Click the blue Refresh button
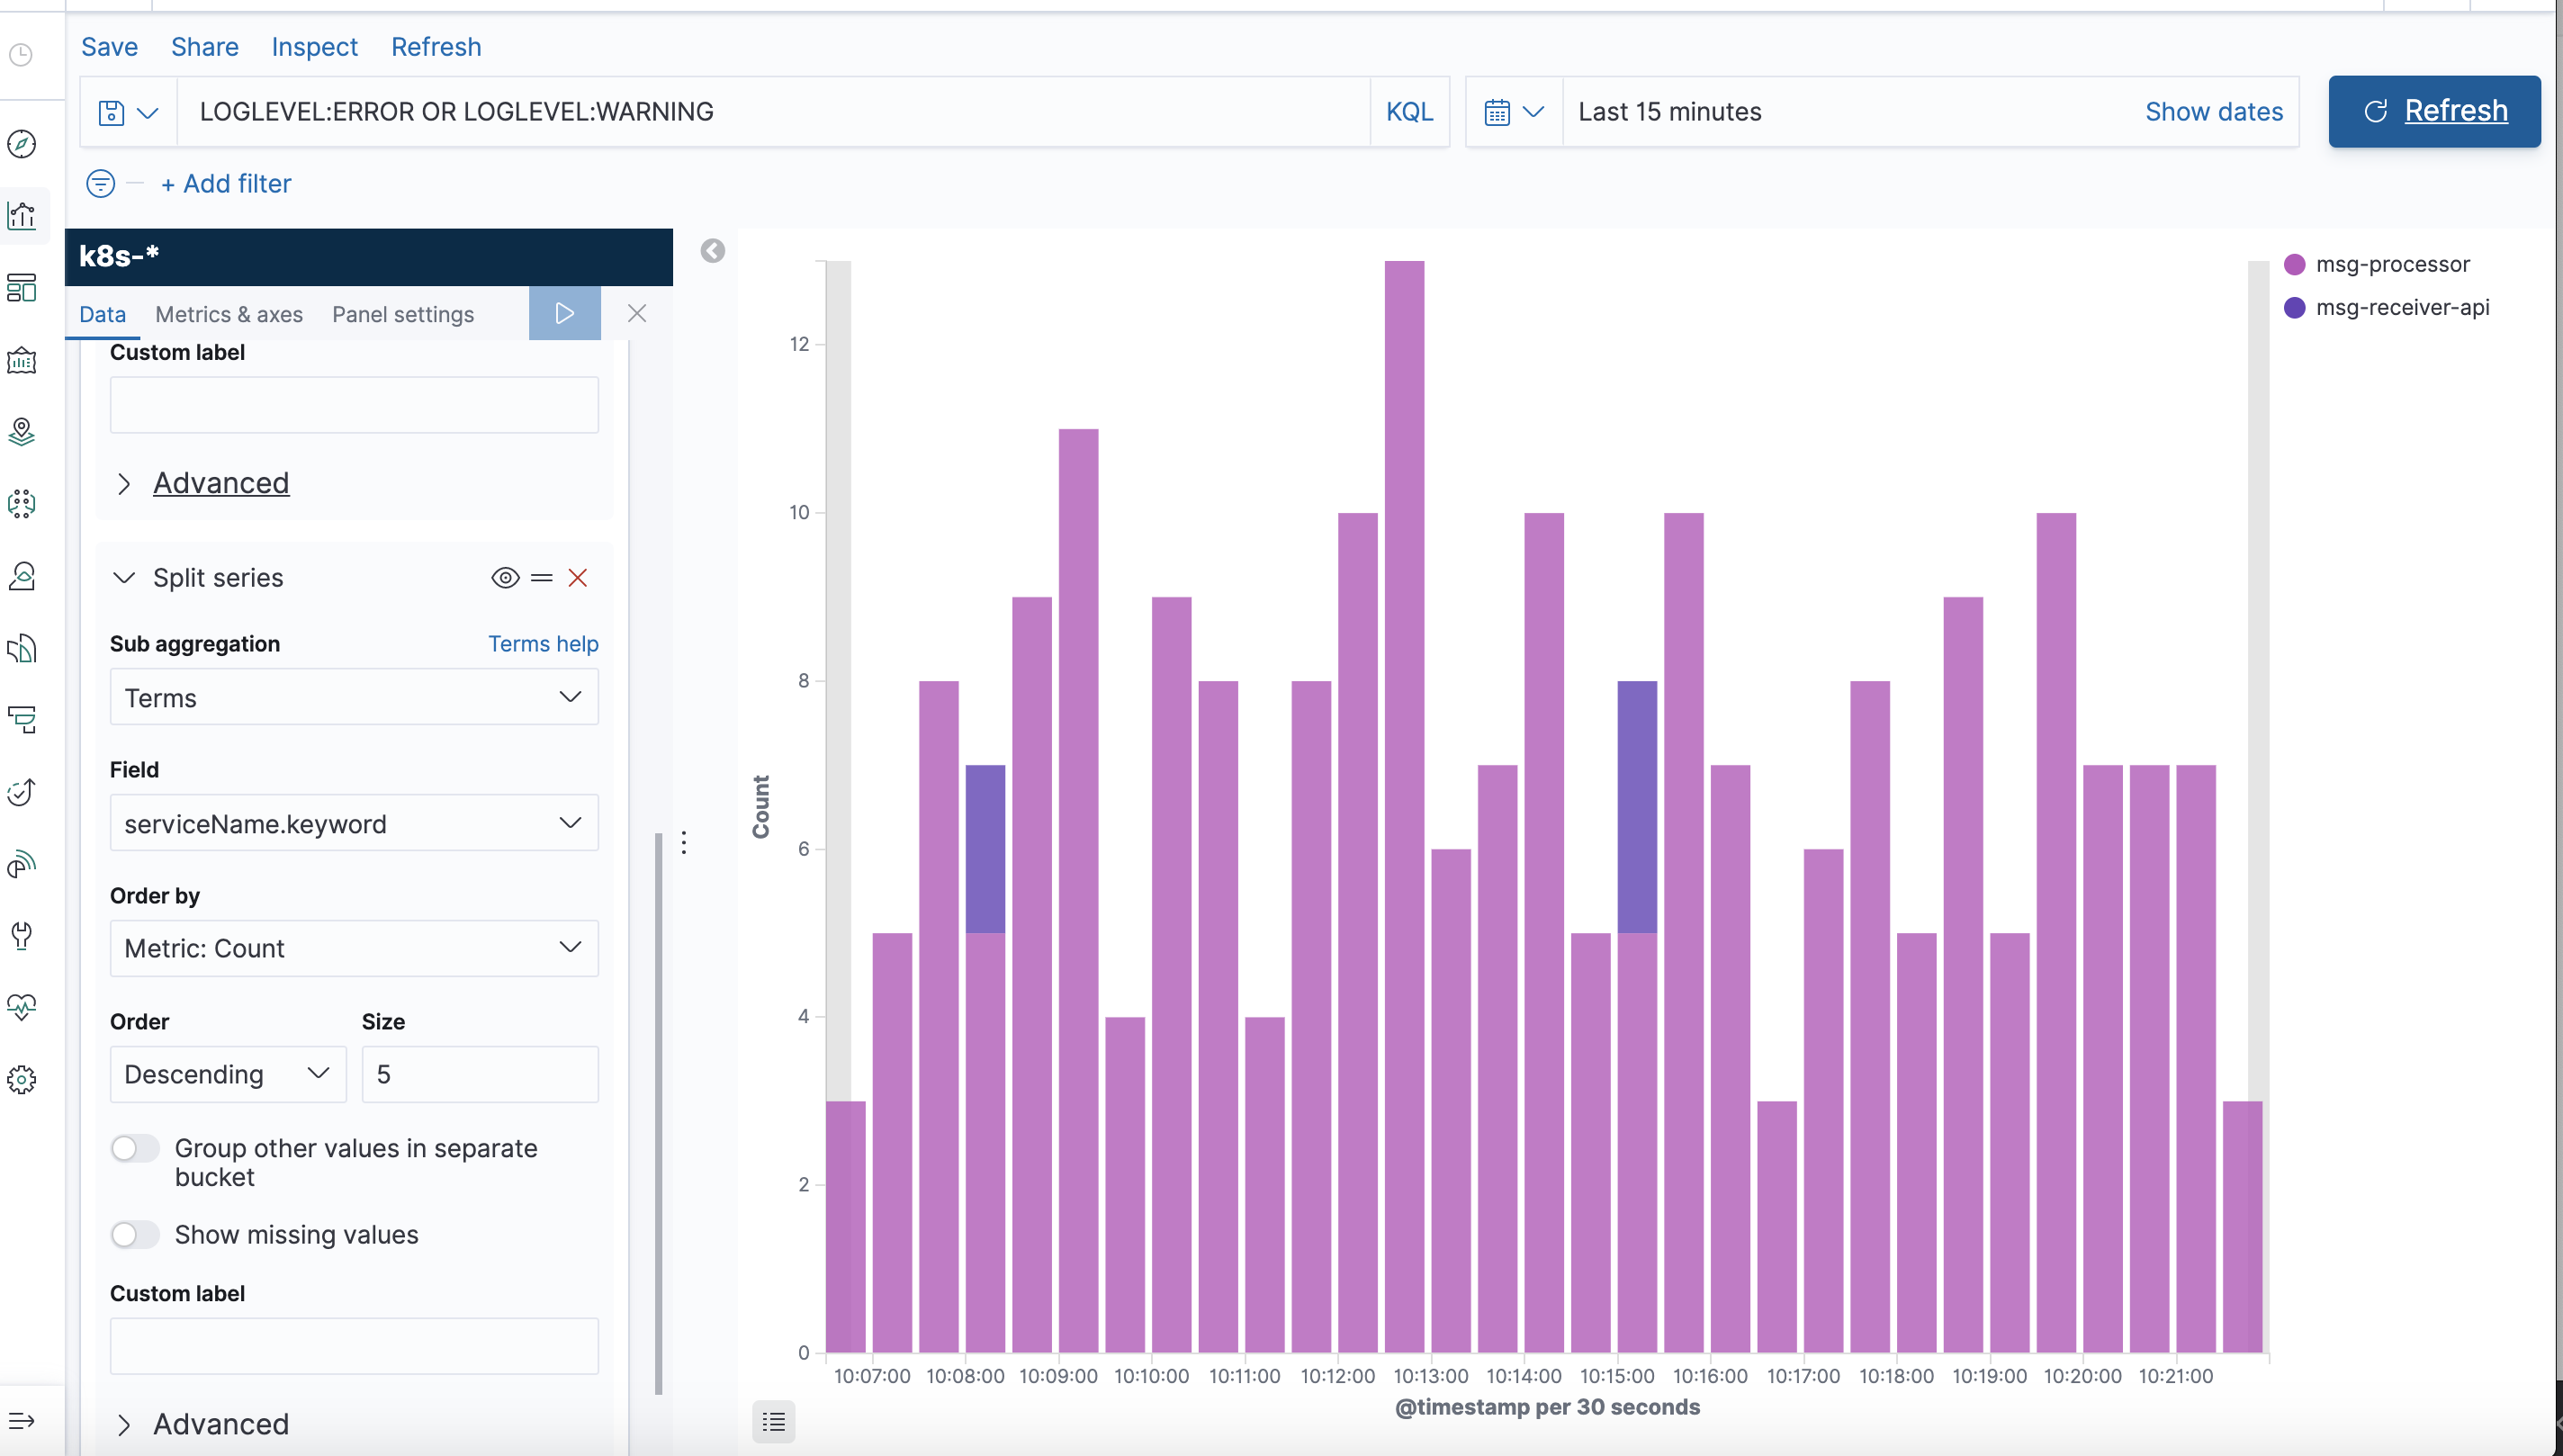The width and height of the screenshot is (2563, 1456). tap(2434, 111)
